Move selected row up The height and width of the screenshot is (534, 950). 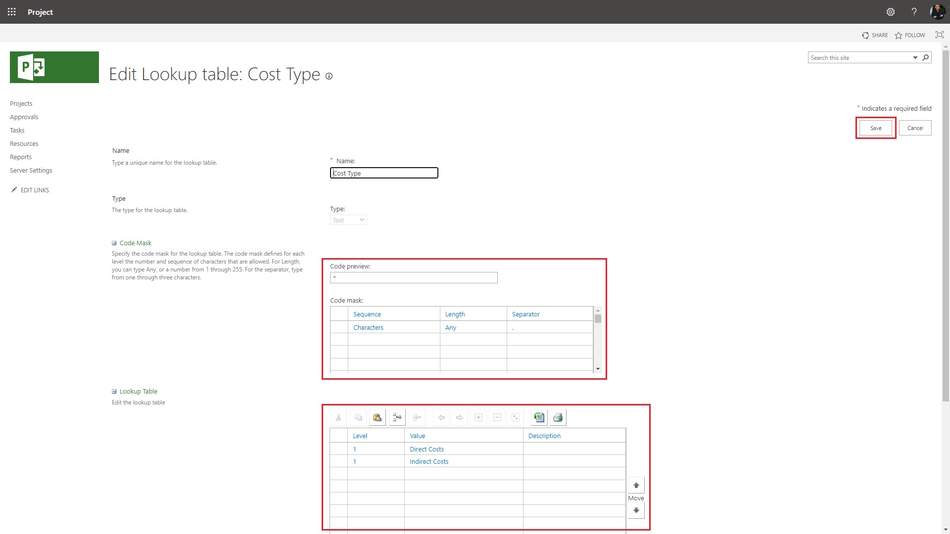pyautogui.click(x=636, y=485)
